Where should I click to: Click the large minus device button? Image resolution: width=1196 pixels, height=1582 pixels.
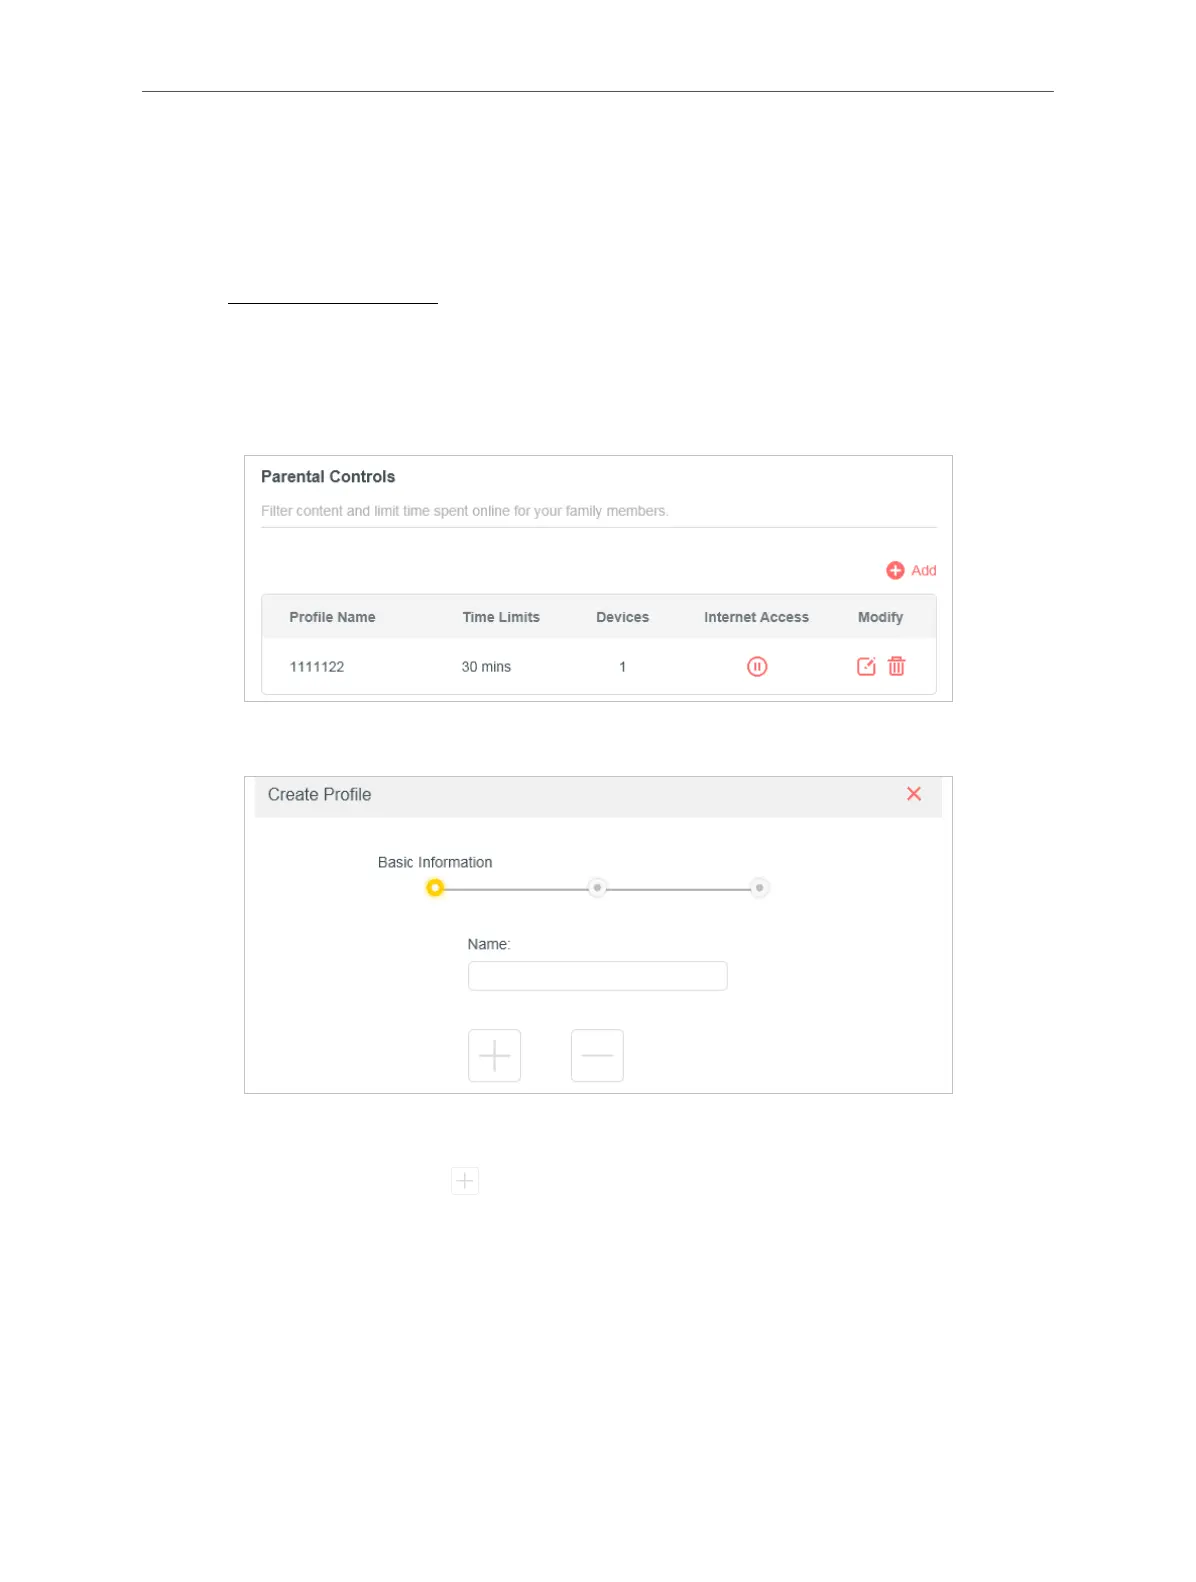597,1055
